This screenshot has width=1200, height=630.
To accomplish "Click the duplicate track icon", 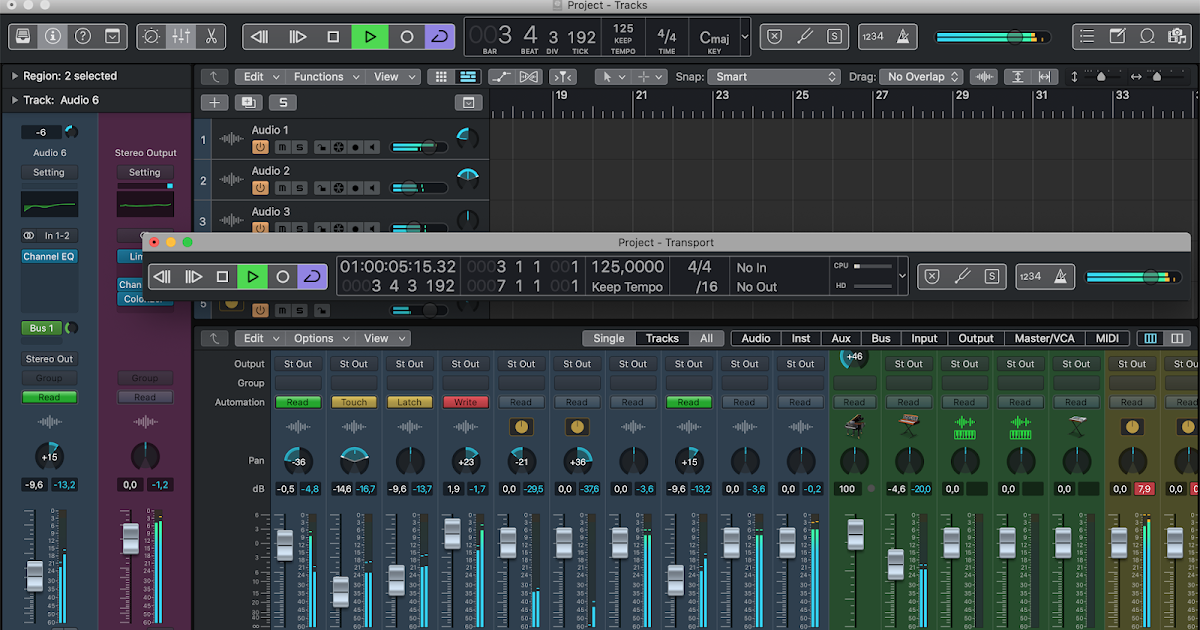I will (247, 102).
